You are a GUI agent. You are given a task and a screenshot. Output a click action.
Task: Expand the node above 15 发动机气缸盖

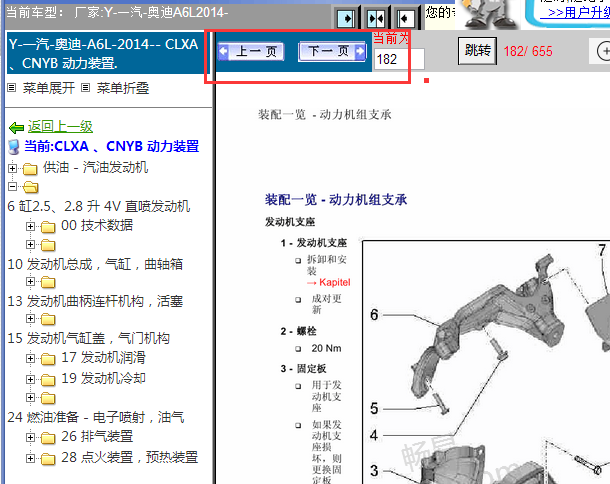click(30, 318)
